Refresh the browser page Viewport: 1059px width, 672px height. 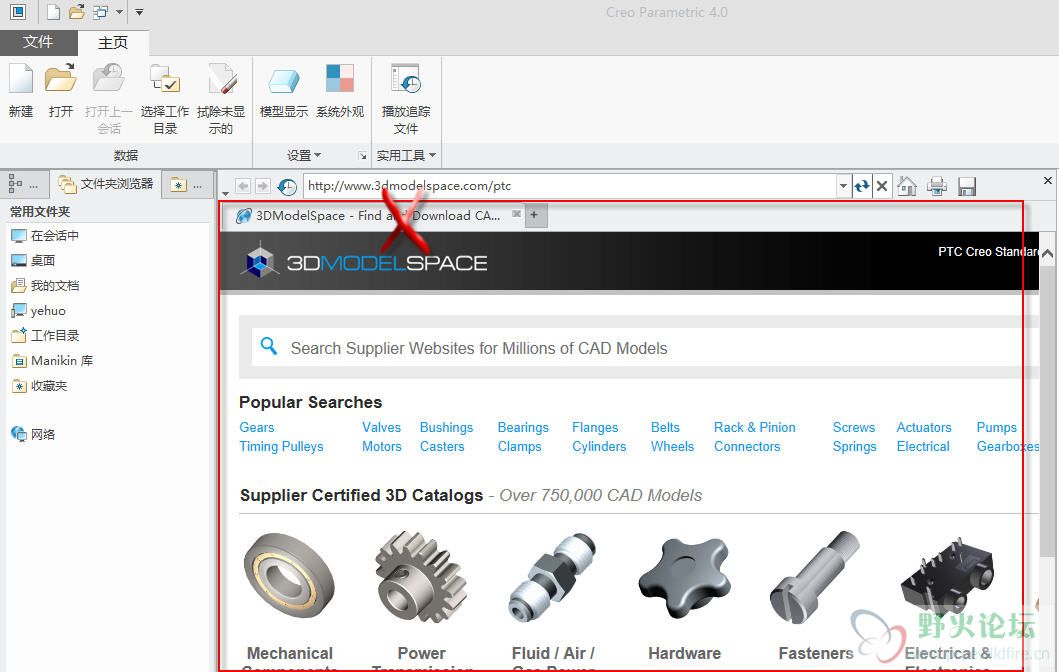[862, 186]
